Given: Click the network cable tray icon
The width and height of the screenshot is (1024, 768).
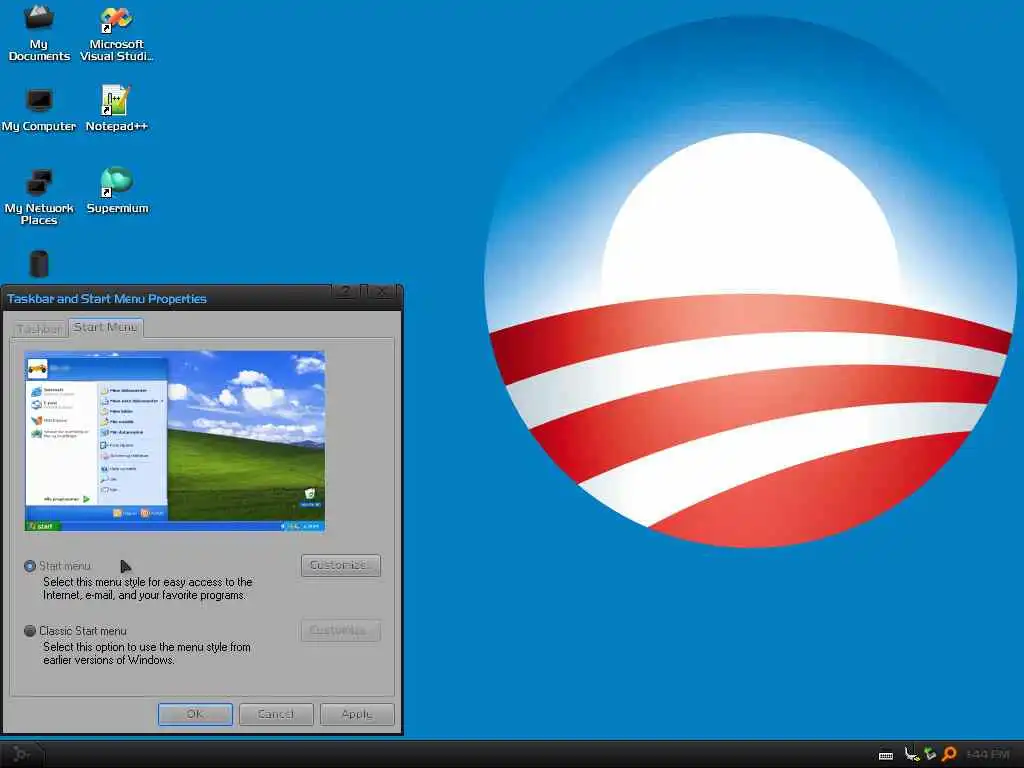Looking at the screenshot, I should pos(912,754).
